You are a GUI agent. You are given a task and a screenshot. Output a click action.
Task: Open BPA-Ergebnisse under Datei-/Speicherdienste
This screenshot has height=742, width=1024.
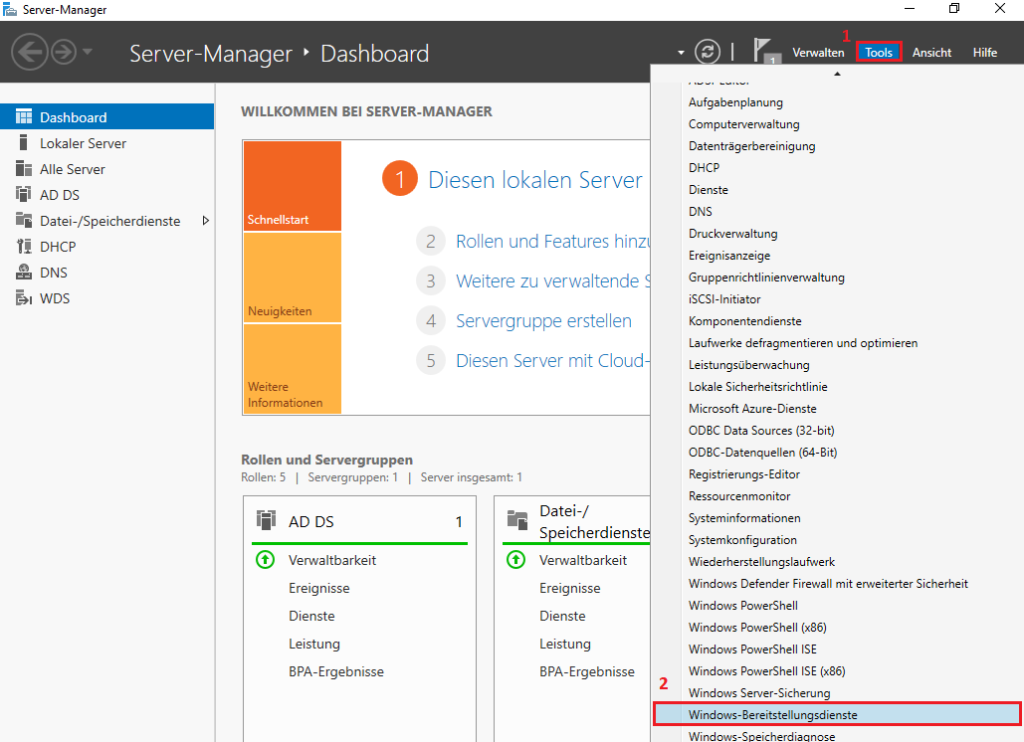coord(588,671)
